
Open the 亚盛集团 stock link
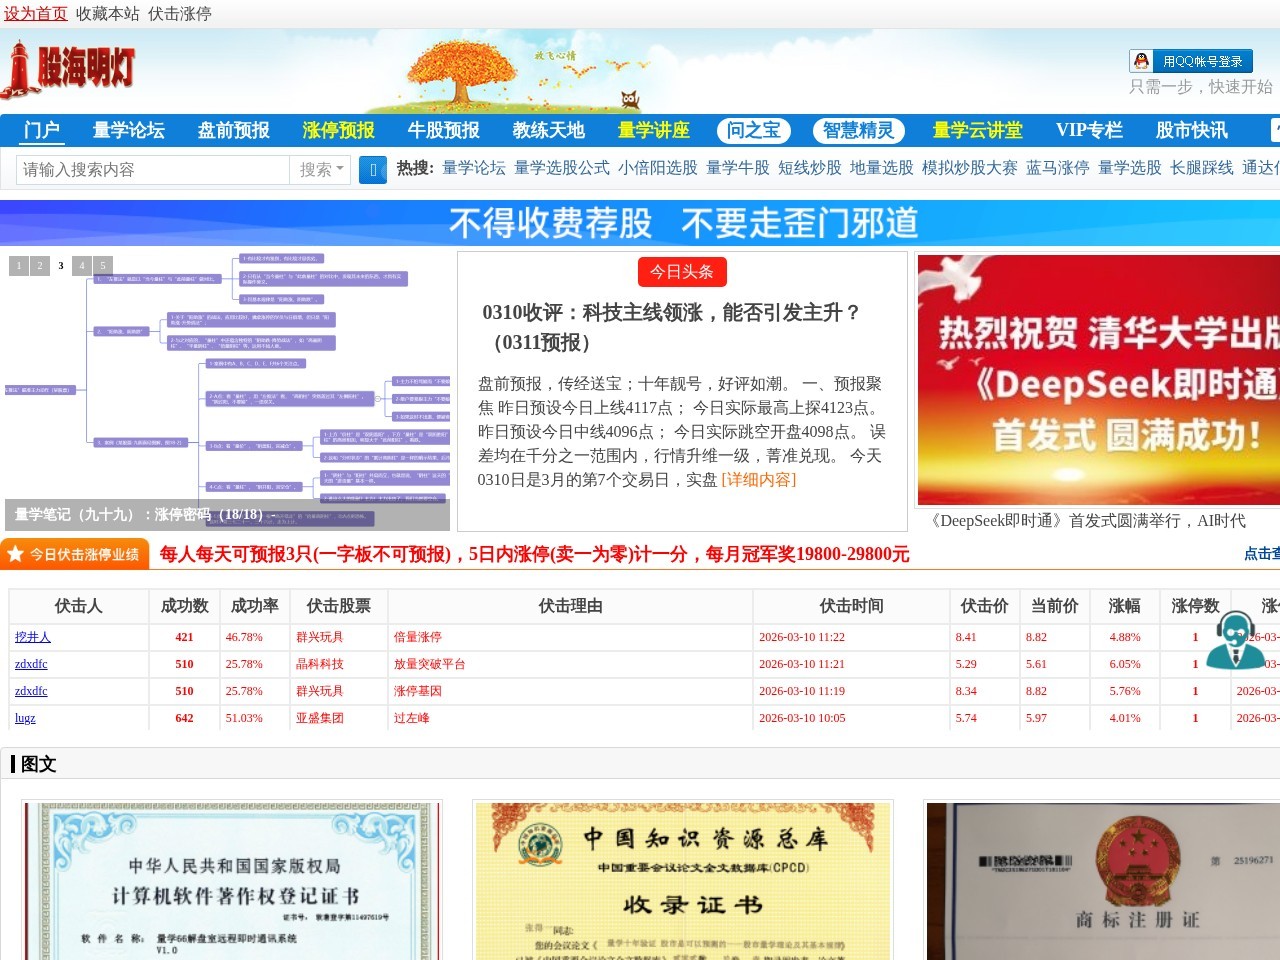[x=321, y=718]
